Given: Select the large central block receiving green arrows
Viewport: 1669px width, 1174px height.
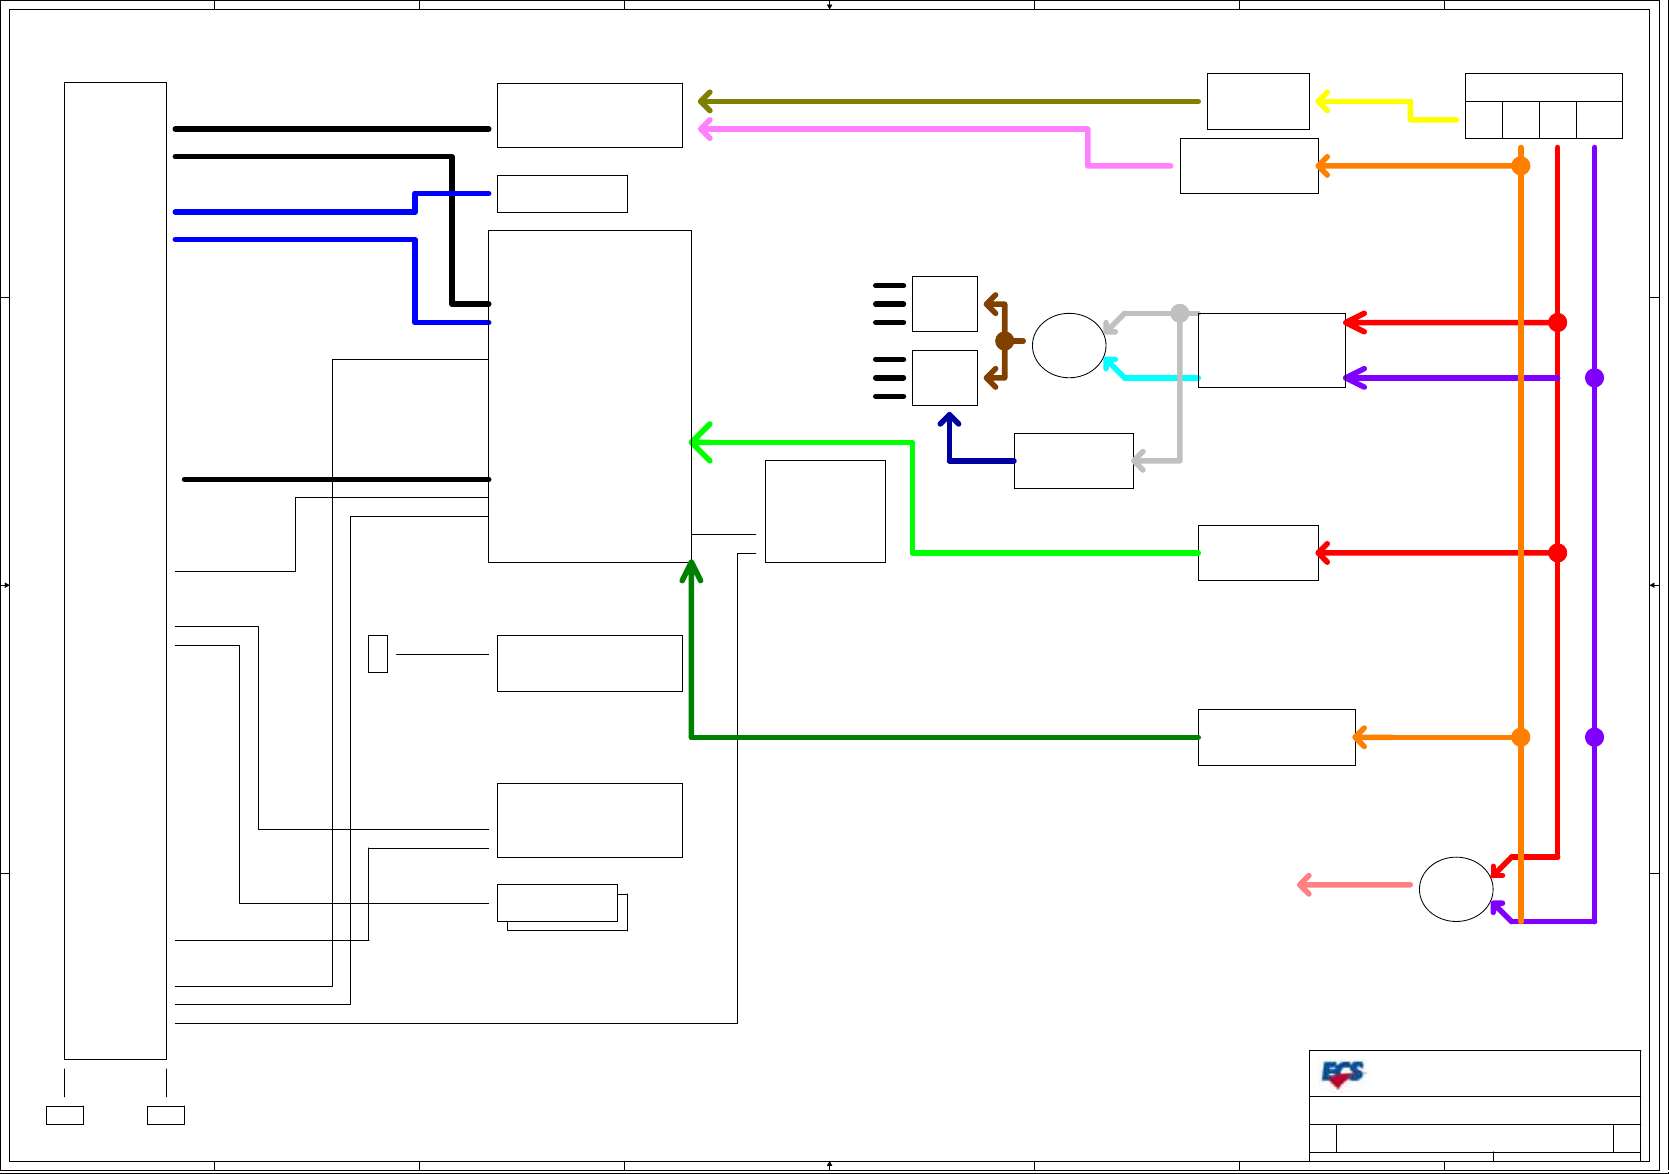Looking at the screenshot, I should [590, 396].
